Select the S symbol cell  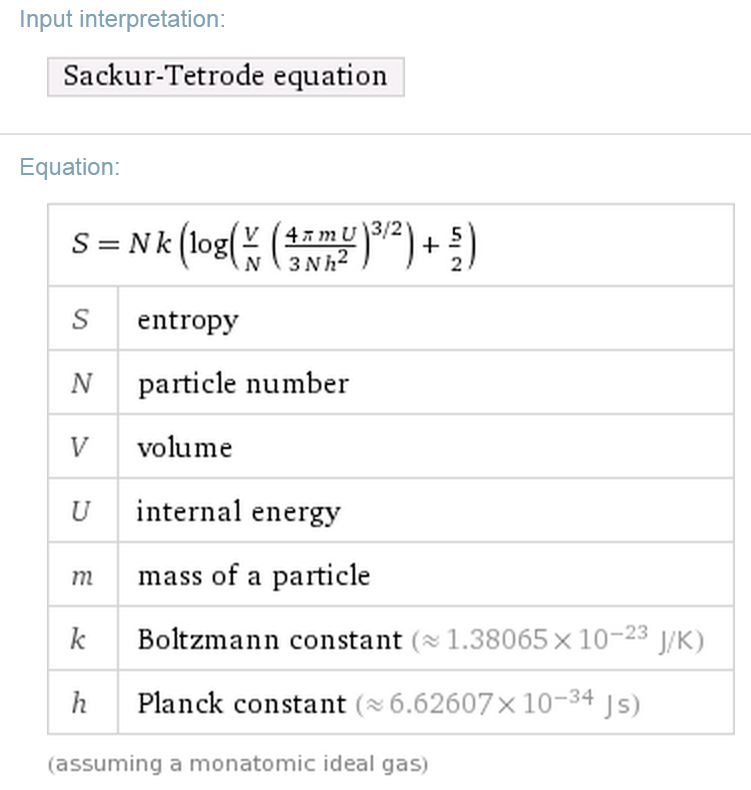pyautogui.click(x=81, y=319)
